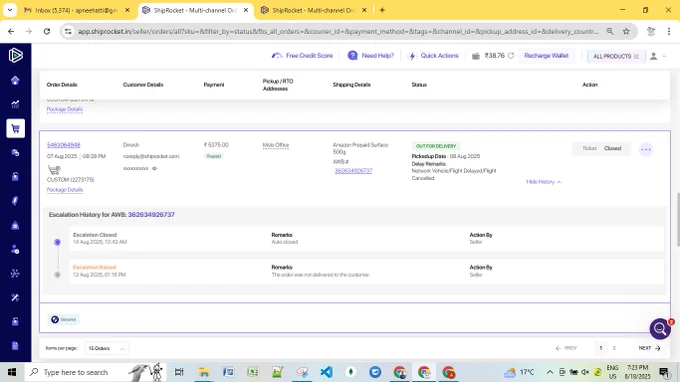The height and width of the screenshot is (382, 680).
Task: Open taskbar clock showing 7:23 PM
Action: [x=638, y=372]
